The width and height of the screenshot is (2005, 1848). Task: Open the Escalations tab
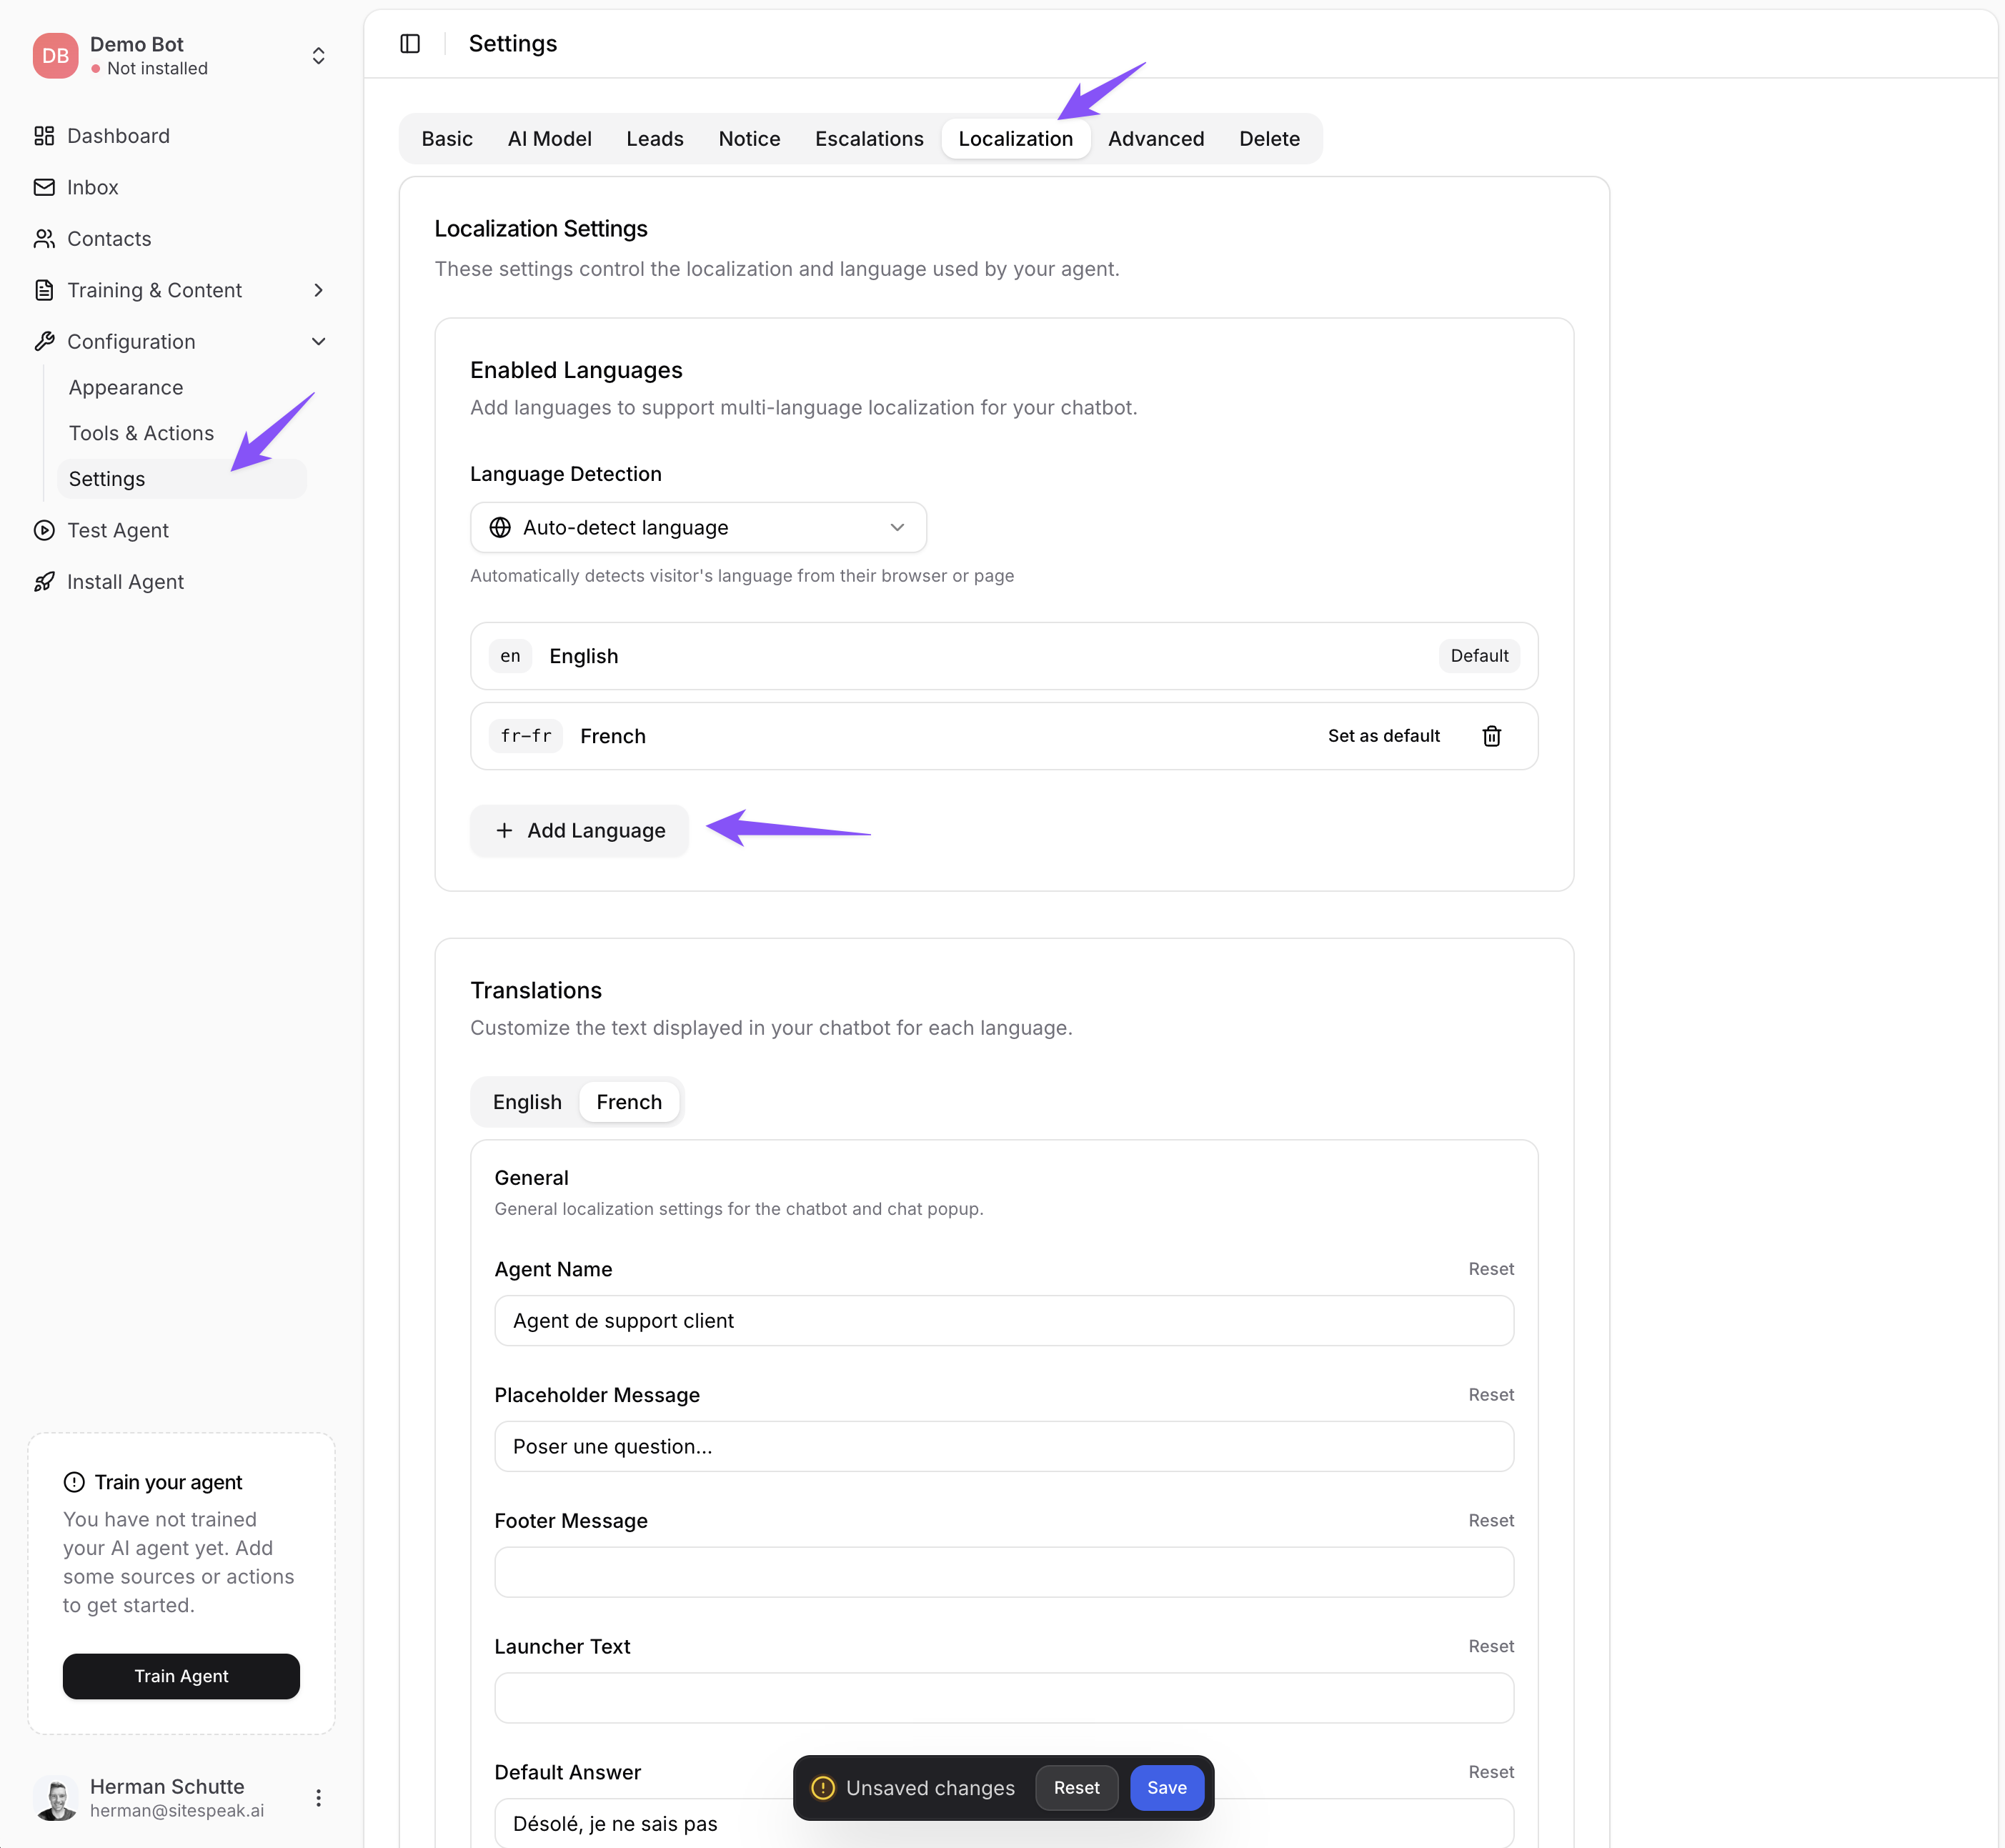click(868, 139)
